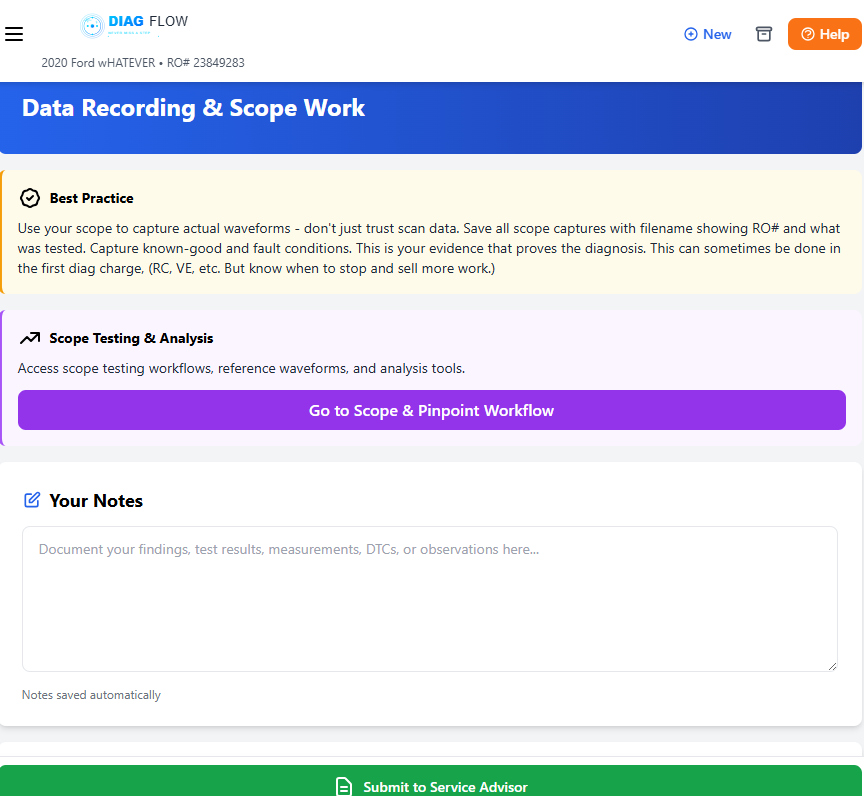The width and height of the screenshot is (864, 796).
Task: Click the Scope Testing & Analysis heading
Action: pyautogui.click(x=131, y=338)
